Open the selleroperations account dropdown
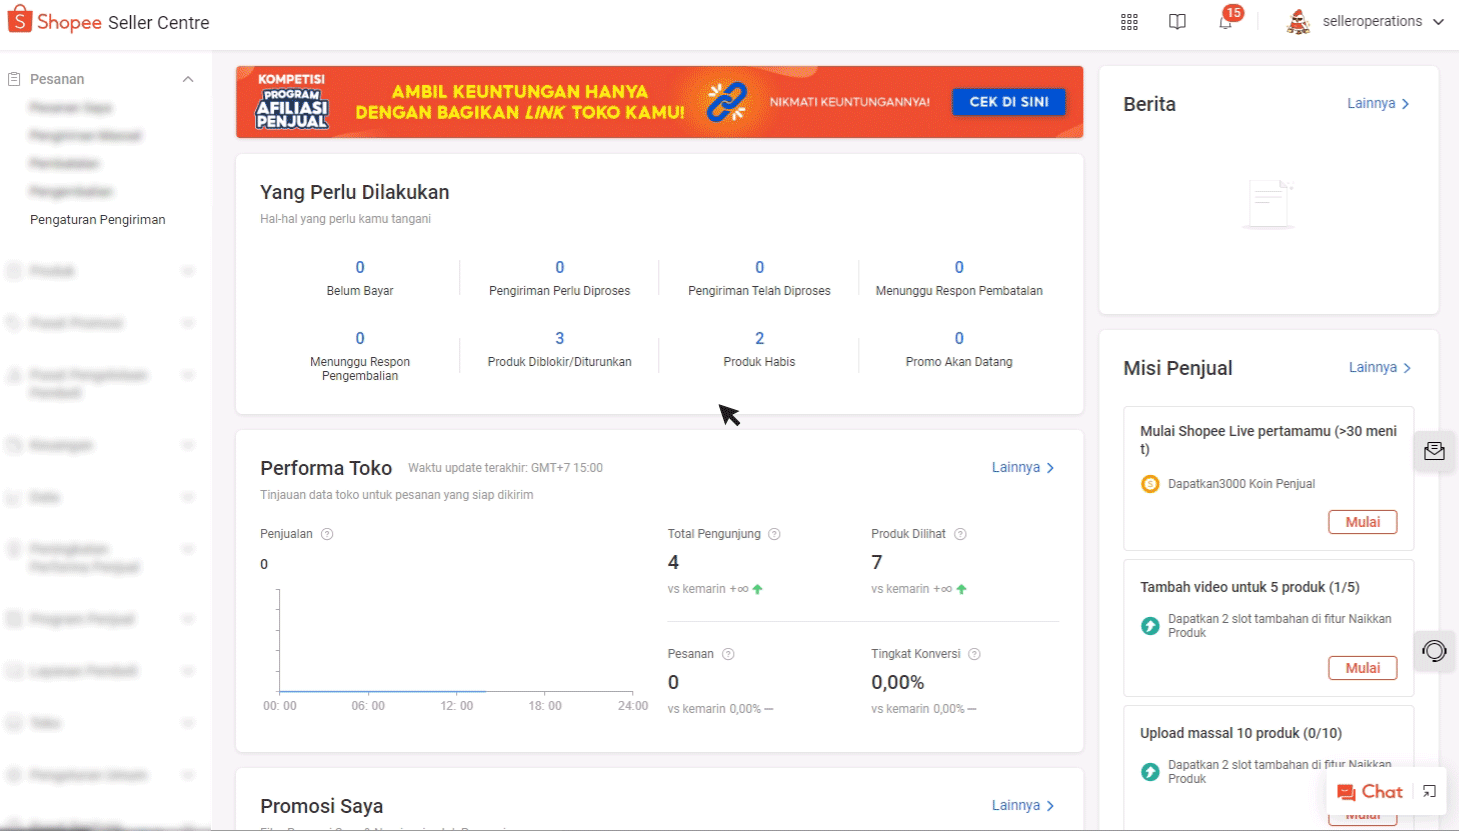Viewport: 1459px width, 831px height. pyautogui.click(x=1366, y=22)
